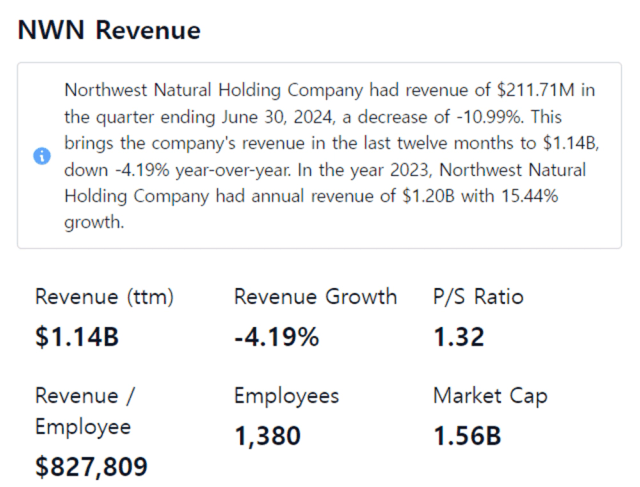640x487 pixels.
Task: Select the $827,809 value
Action: [x=91, y=466]
